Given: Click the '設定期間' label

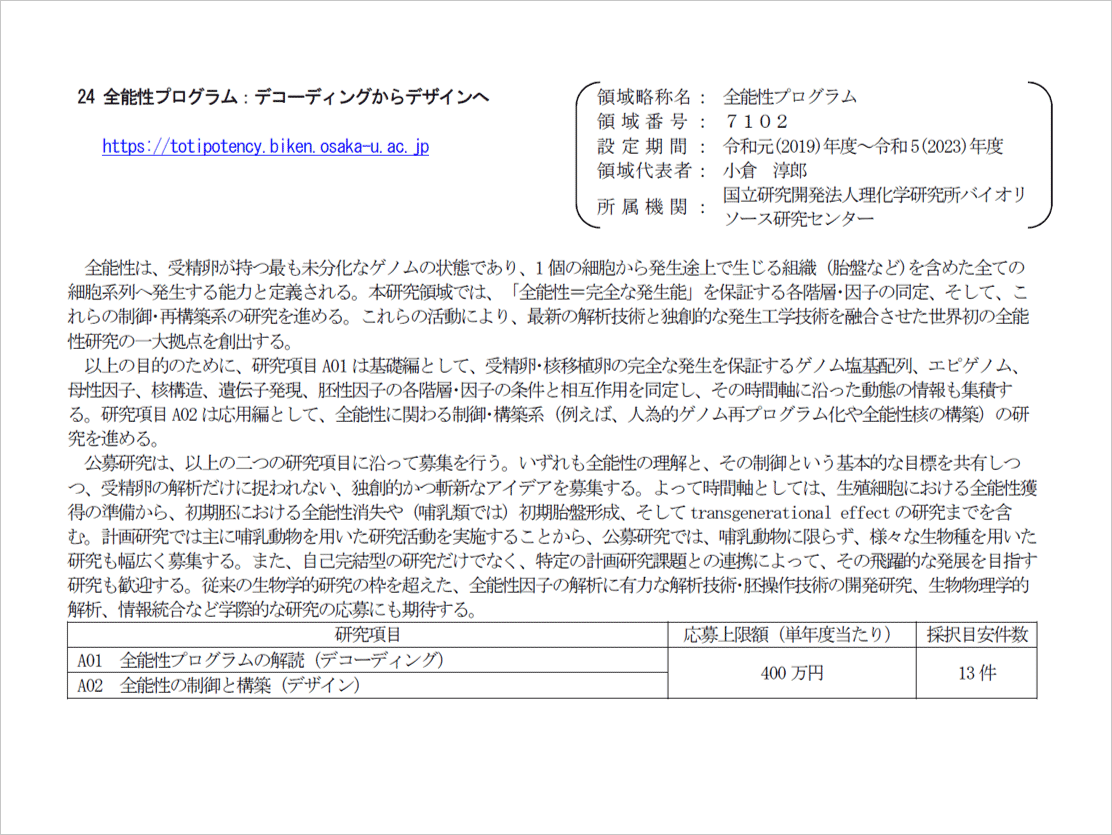Looking at the screenshot, I should (644, 145).
